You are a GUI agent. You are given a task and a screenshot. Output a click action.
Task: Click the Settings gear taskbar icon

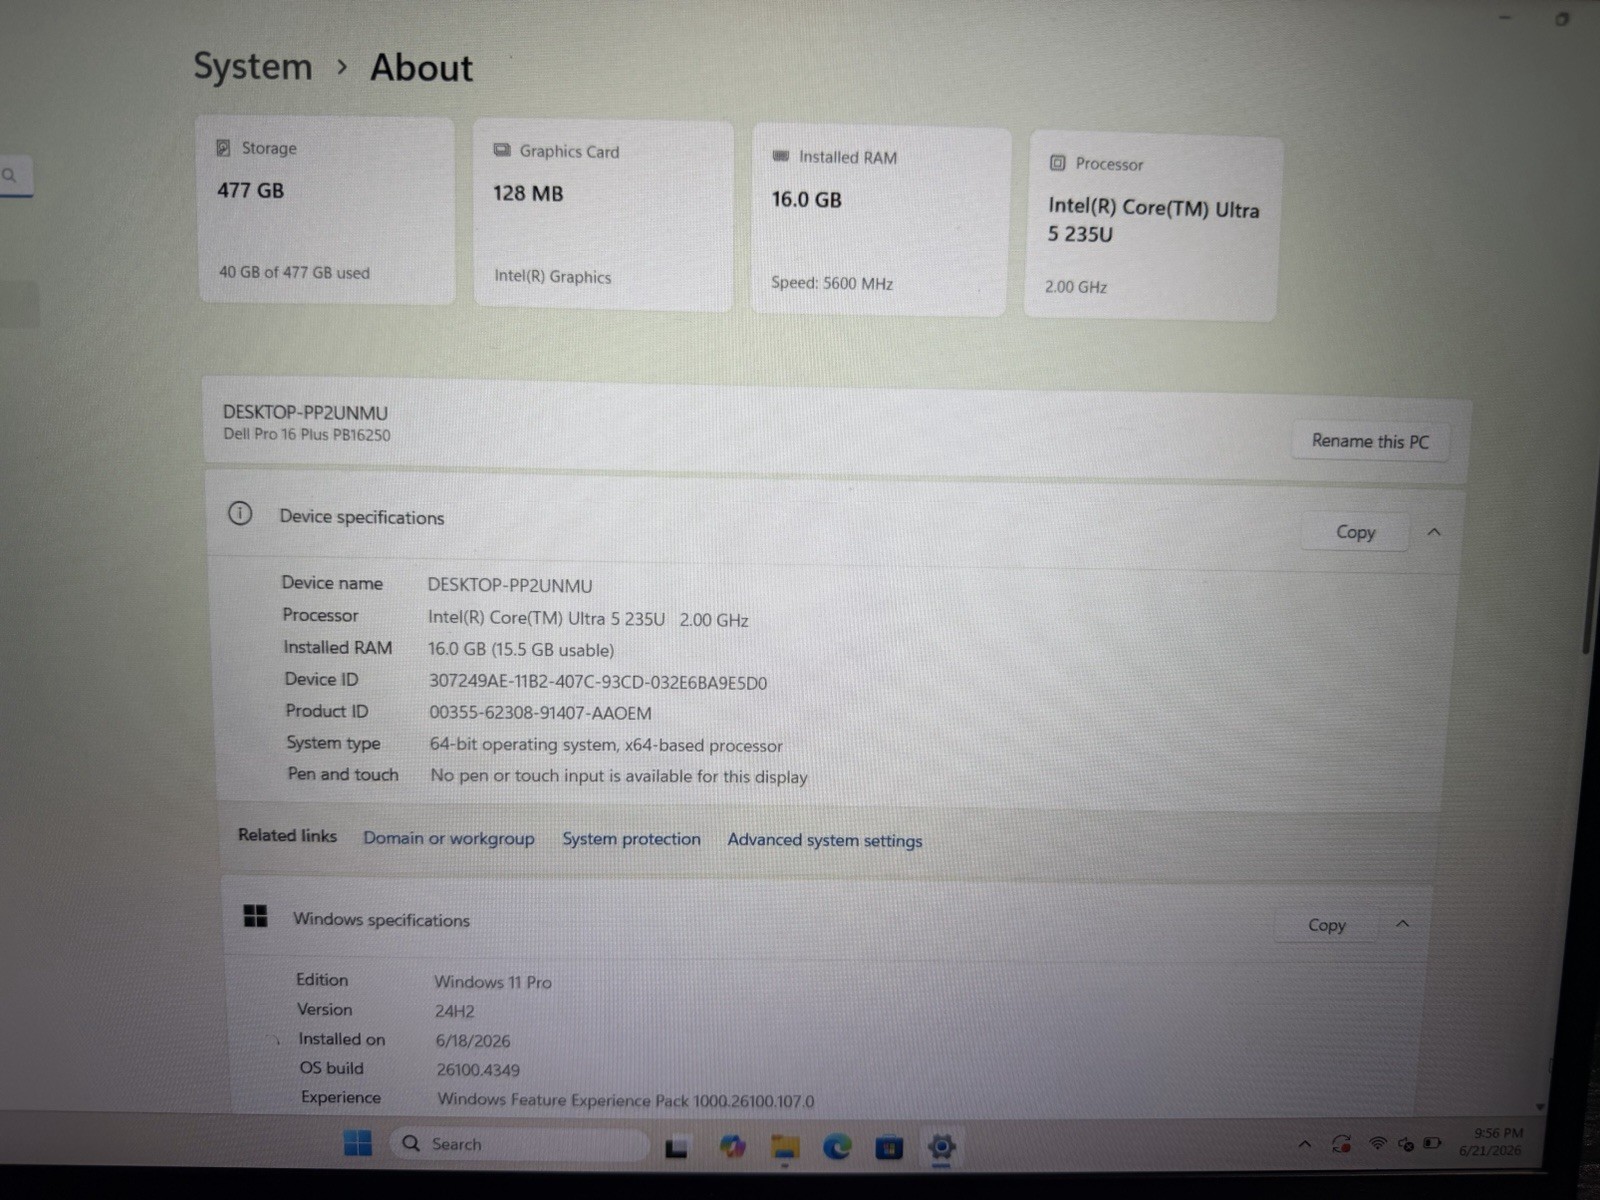[x=941, y=1147]
